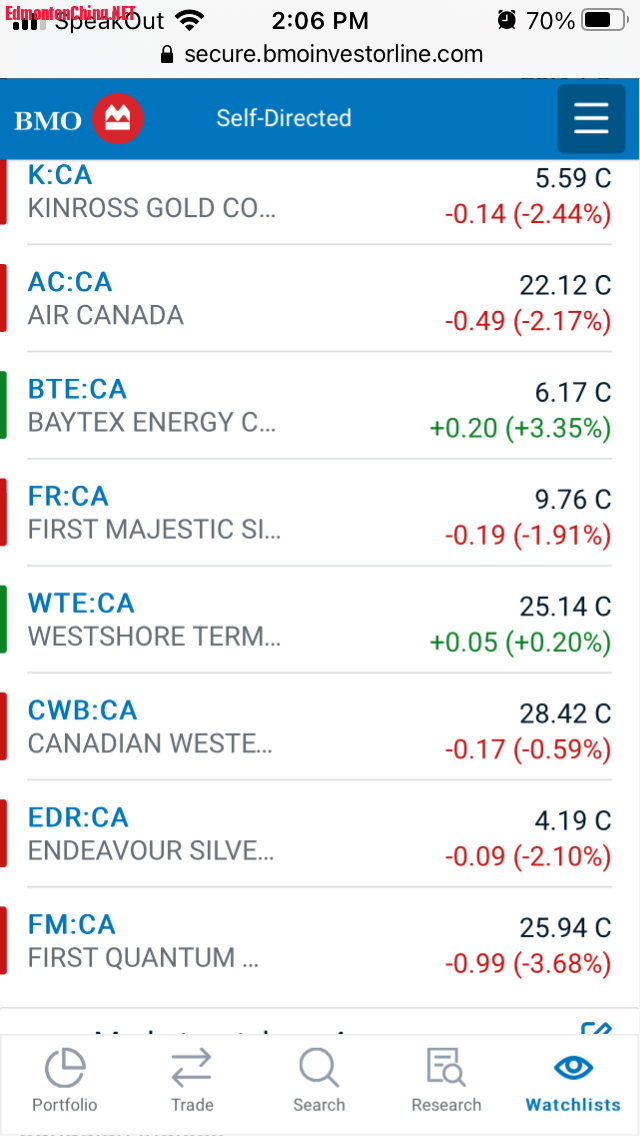Viewport: 640px width, 1136px height.
Task: Open the hamburger menu
Action: coord(591,119)
